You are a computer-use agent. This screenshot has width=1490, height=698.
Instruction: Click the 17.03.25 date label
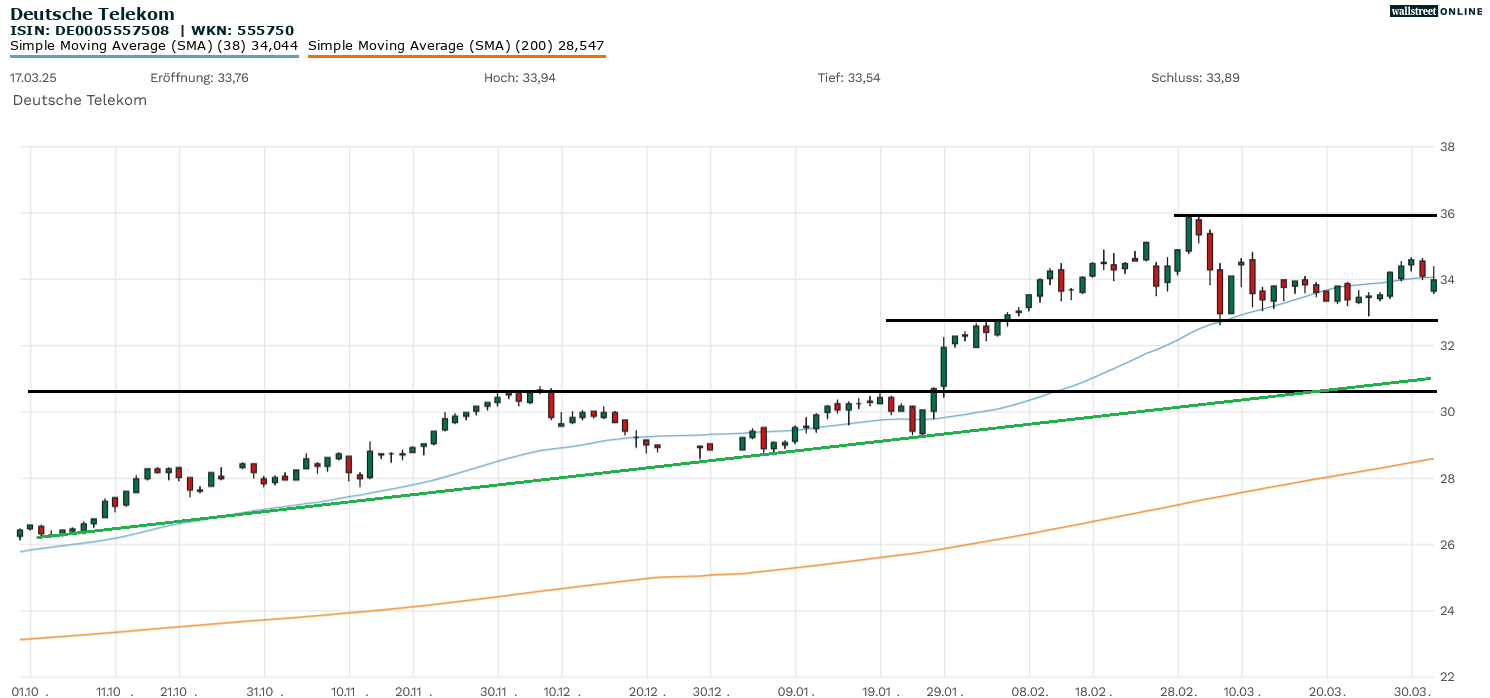31,78
